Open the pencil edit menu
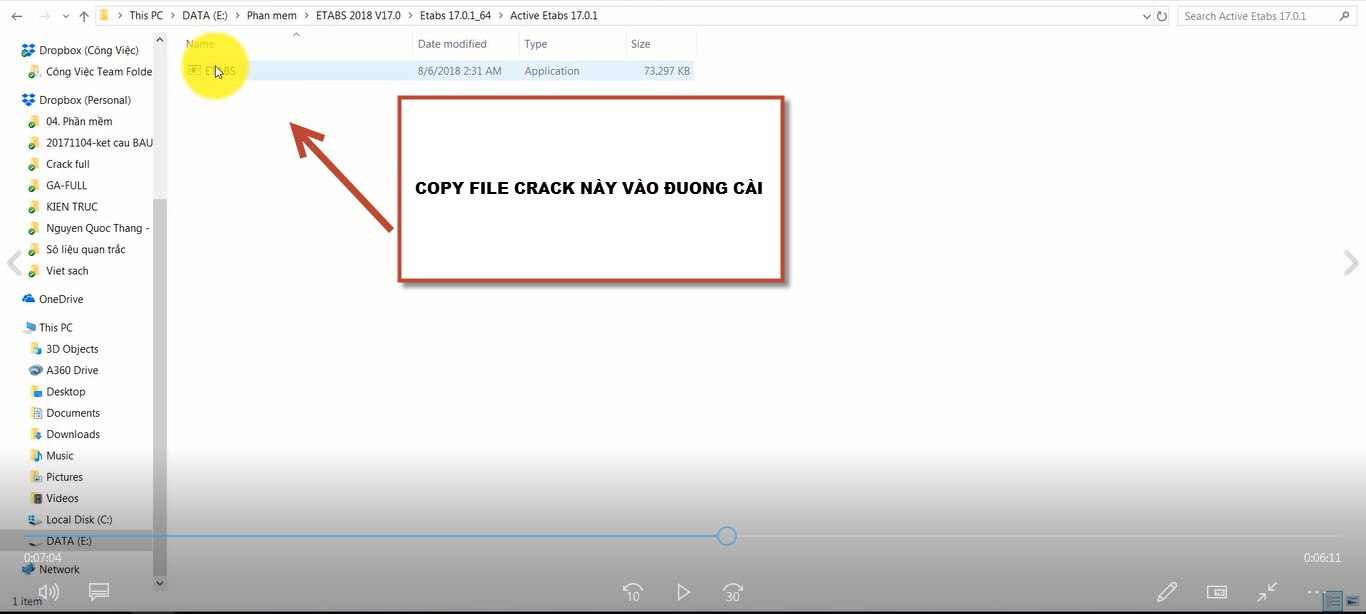The width and height of the screenshot is (1366, 614). pos(1166,592)
